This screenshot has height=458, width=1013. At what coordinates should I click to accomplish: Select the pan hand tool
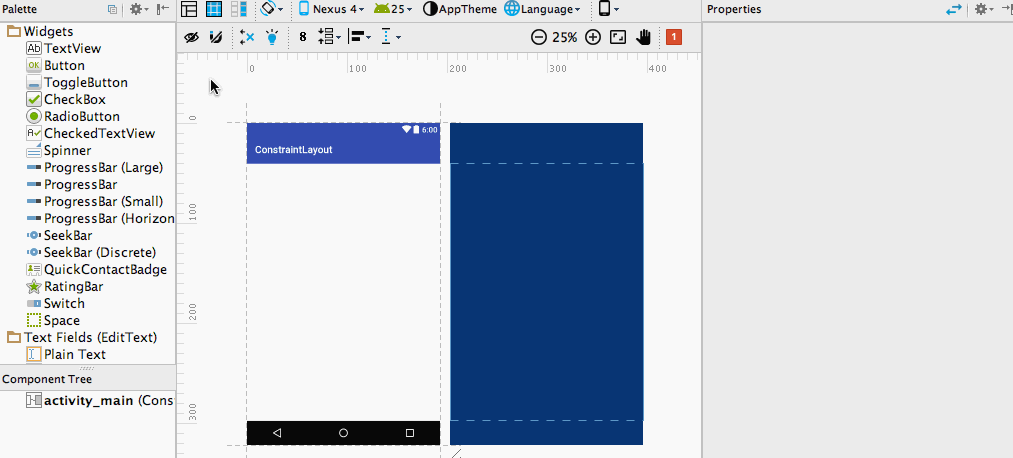pos(643,37)
